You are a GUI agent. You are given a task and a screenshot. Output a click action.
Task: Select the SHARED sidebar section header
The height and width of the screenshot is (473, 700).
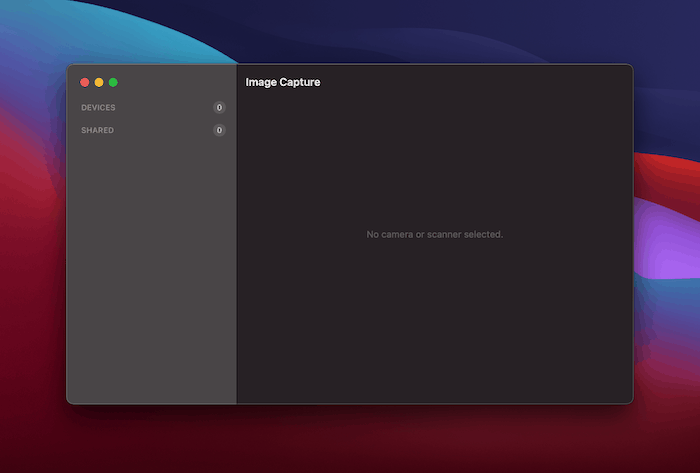tap(97, 130)
